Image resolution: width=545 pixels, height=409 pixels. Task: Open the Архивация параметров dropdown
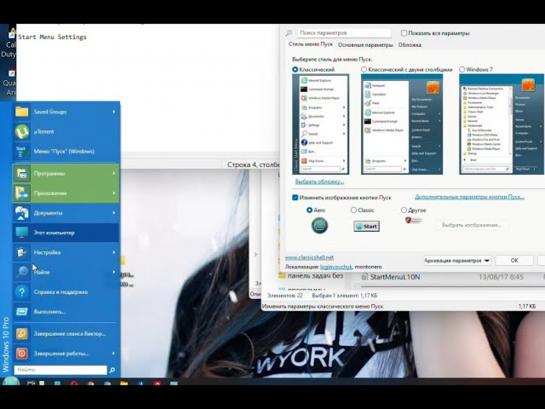457,260
